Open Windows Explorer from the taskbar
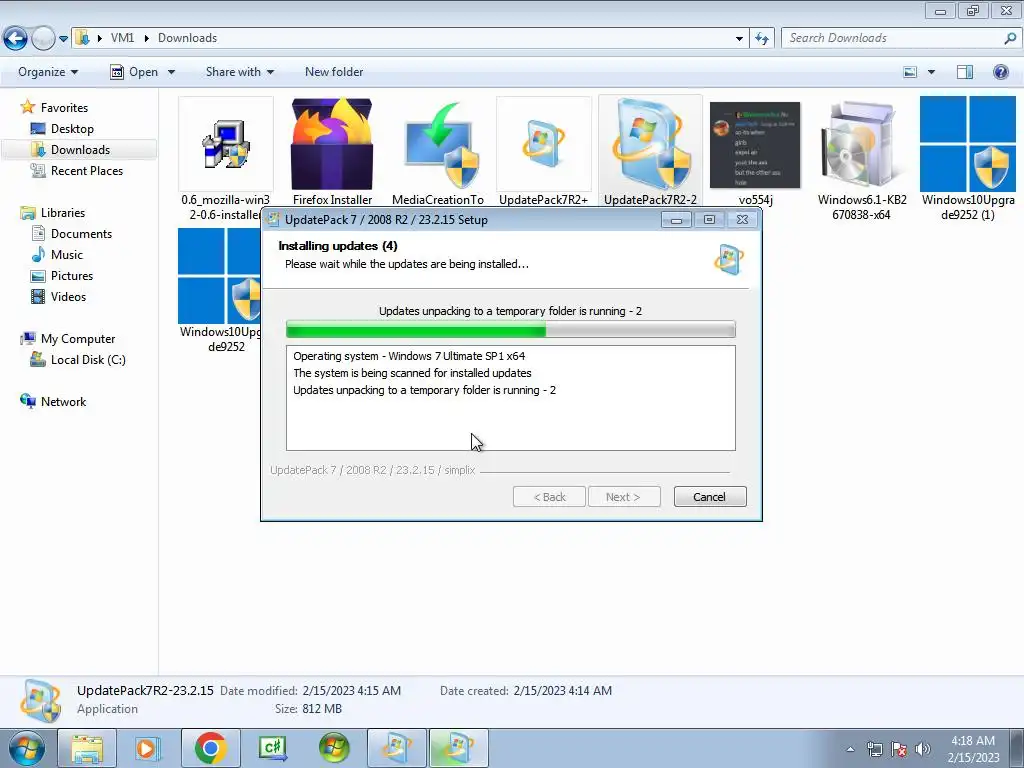 click(87, 748)
